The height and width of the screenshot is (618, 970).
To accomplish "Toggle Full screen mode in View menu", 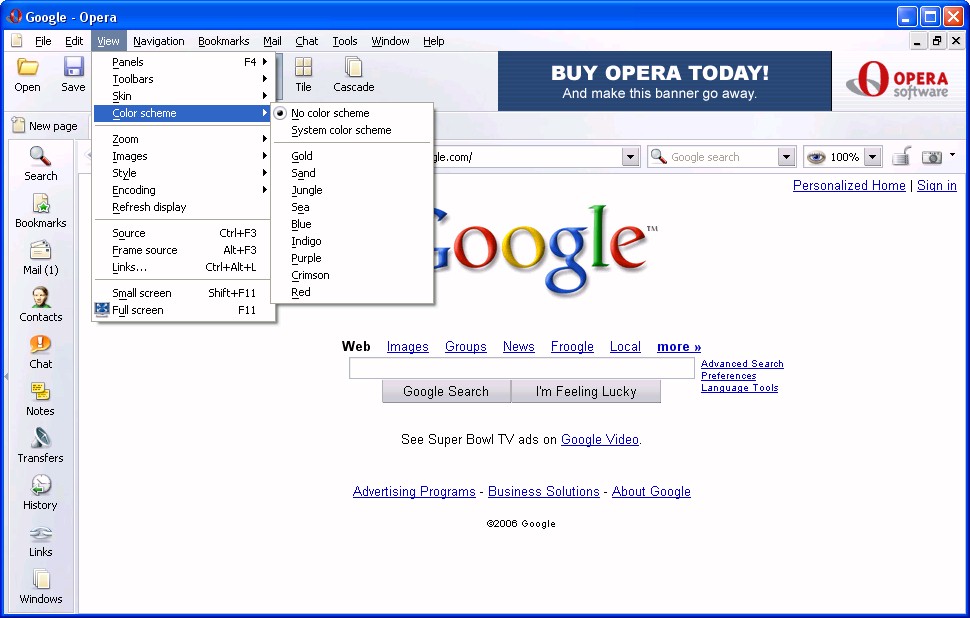I will pyautogui.click(x=138, y=310).
